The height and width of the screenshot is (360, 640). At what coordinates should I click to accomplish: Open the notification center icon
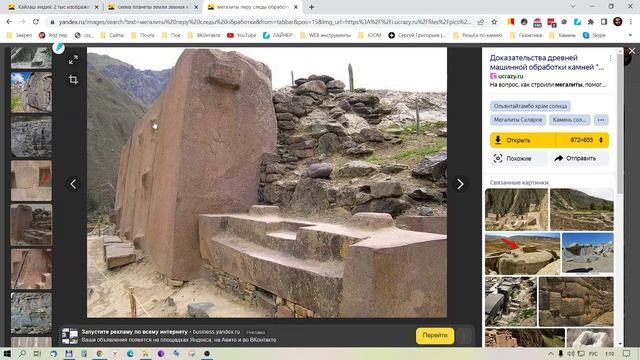pyautogui.click(x=627, y=353)
